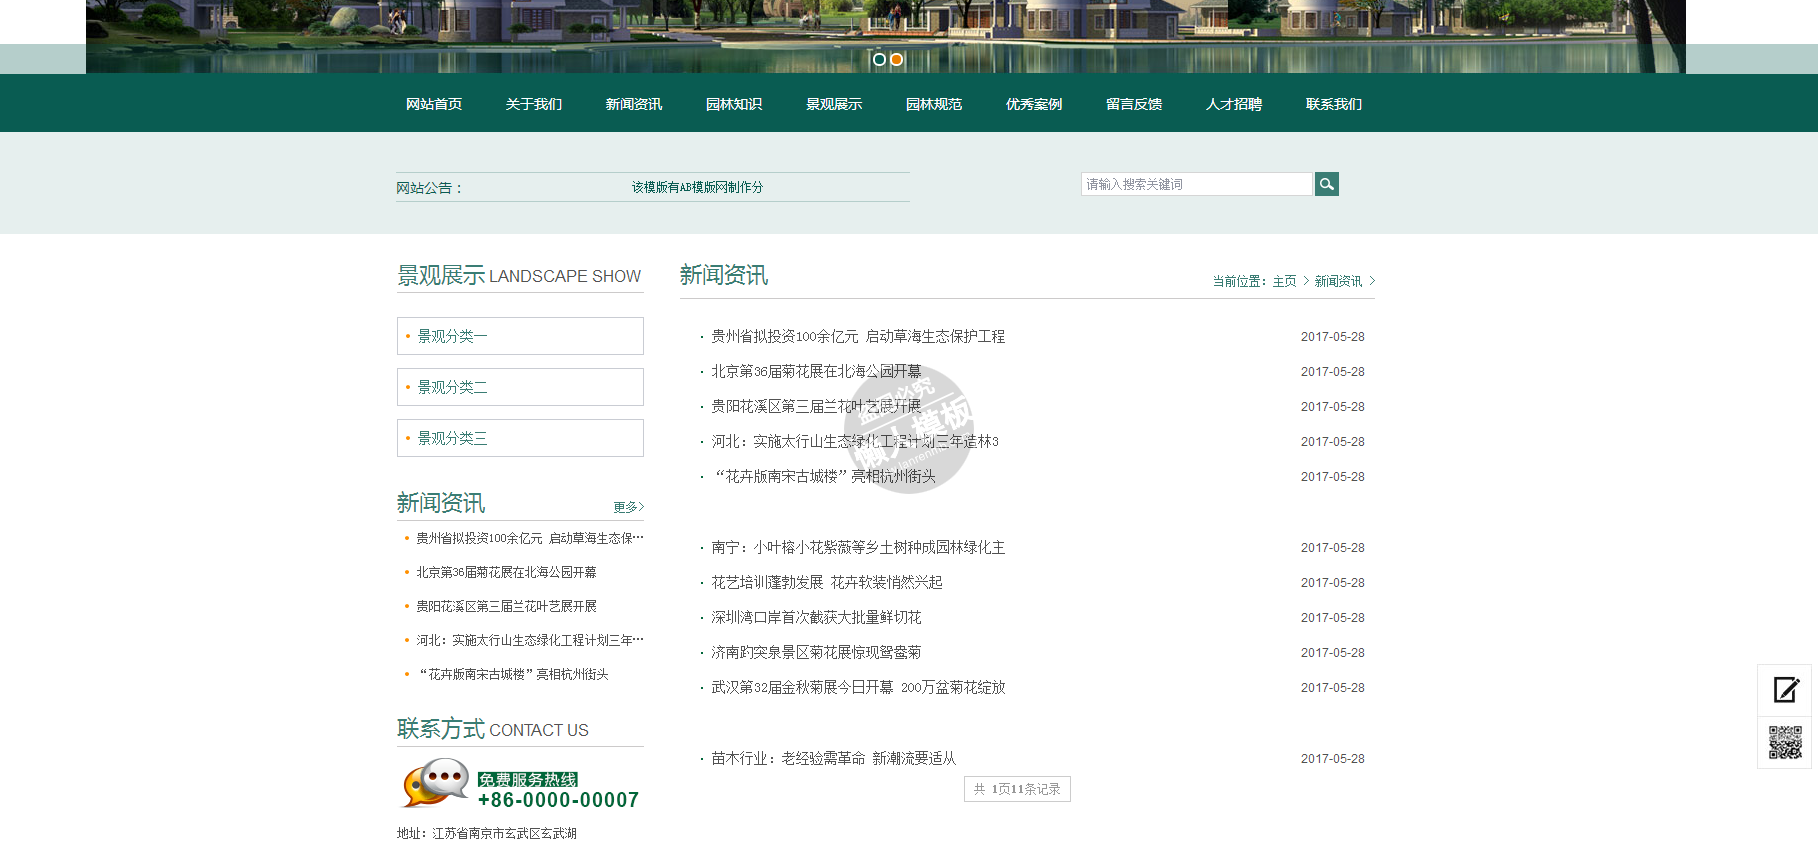Open the 园林知识 menu item
The height and width of the screenshot is (858, 1818).
[x=734, y=104]
